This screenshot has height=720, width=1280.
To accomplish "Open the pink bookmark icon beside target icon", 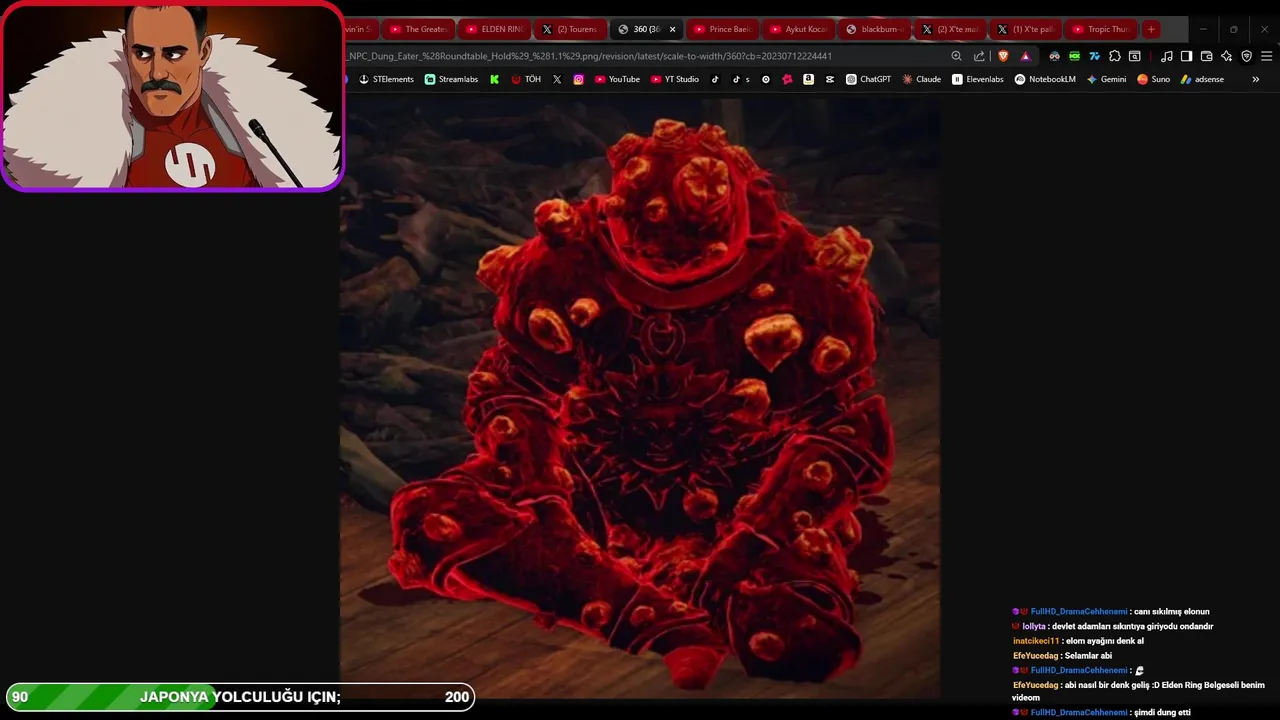I will point(787,79).
